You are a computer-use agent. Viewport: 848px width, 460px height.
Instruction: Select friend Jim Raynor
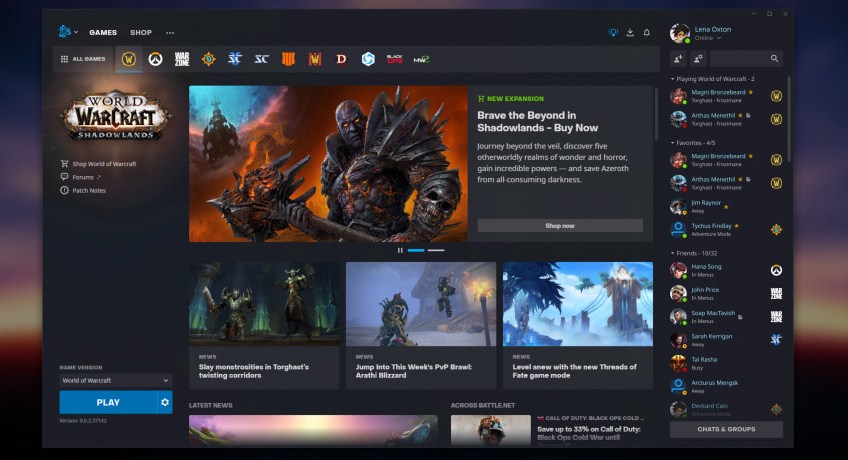(725, 206)
